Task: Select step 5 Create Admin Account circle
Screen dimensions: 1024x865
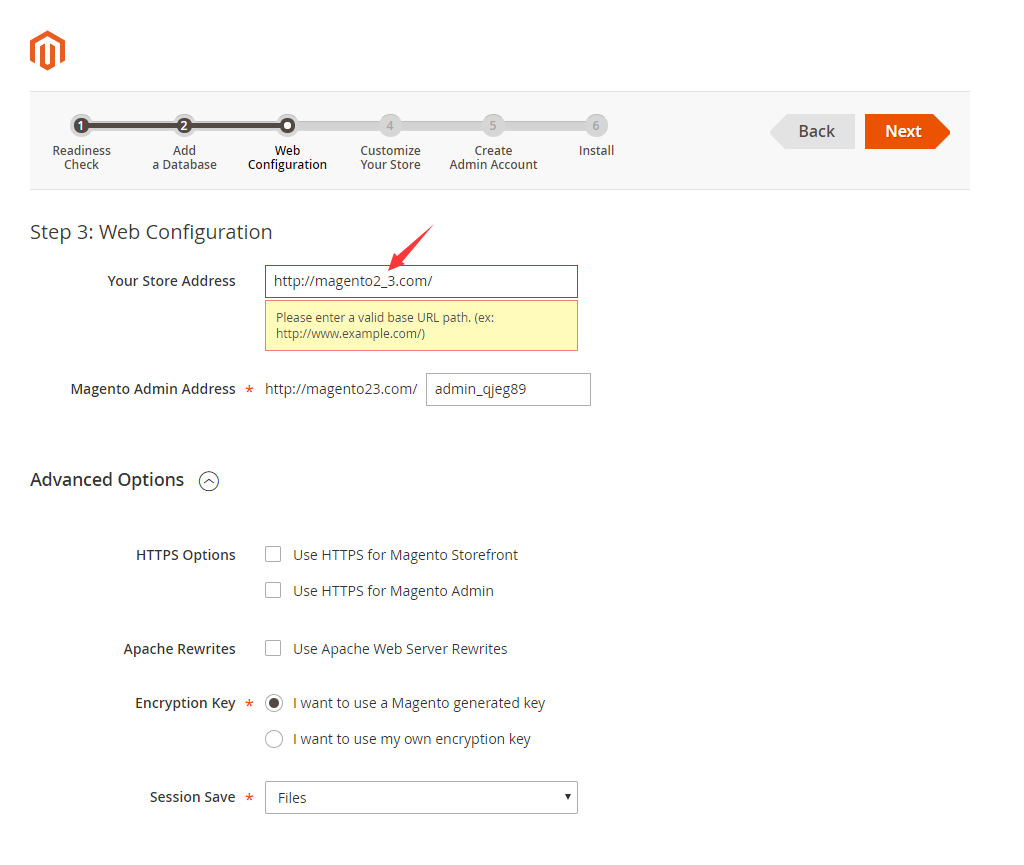Action: [x=493, y=125]
